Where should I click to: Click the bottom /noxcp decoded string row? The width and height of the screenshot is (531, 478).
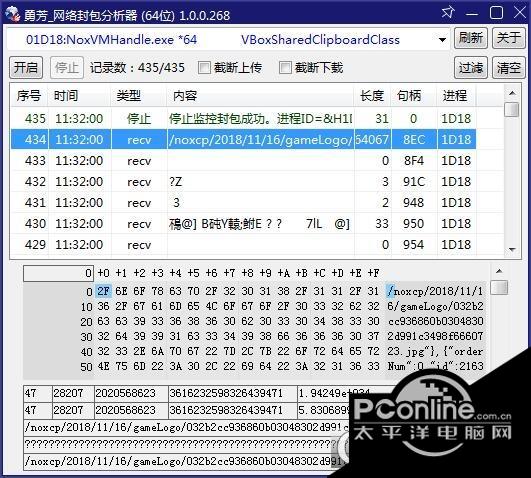(185, 461)
